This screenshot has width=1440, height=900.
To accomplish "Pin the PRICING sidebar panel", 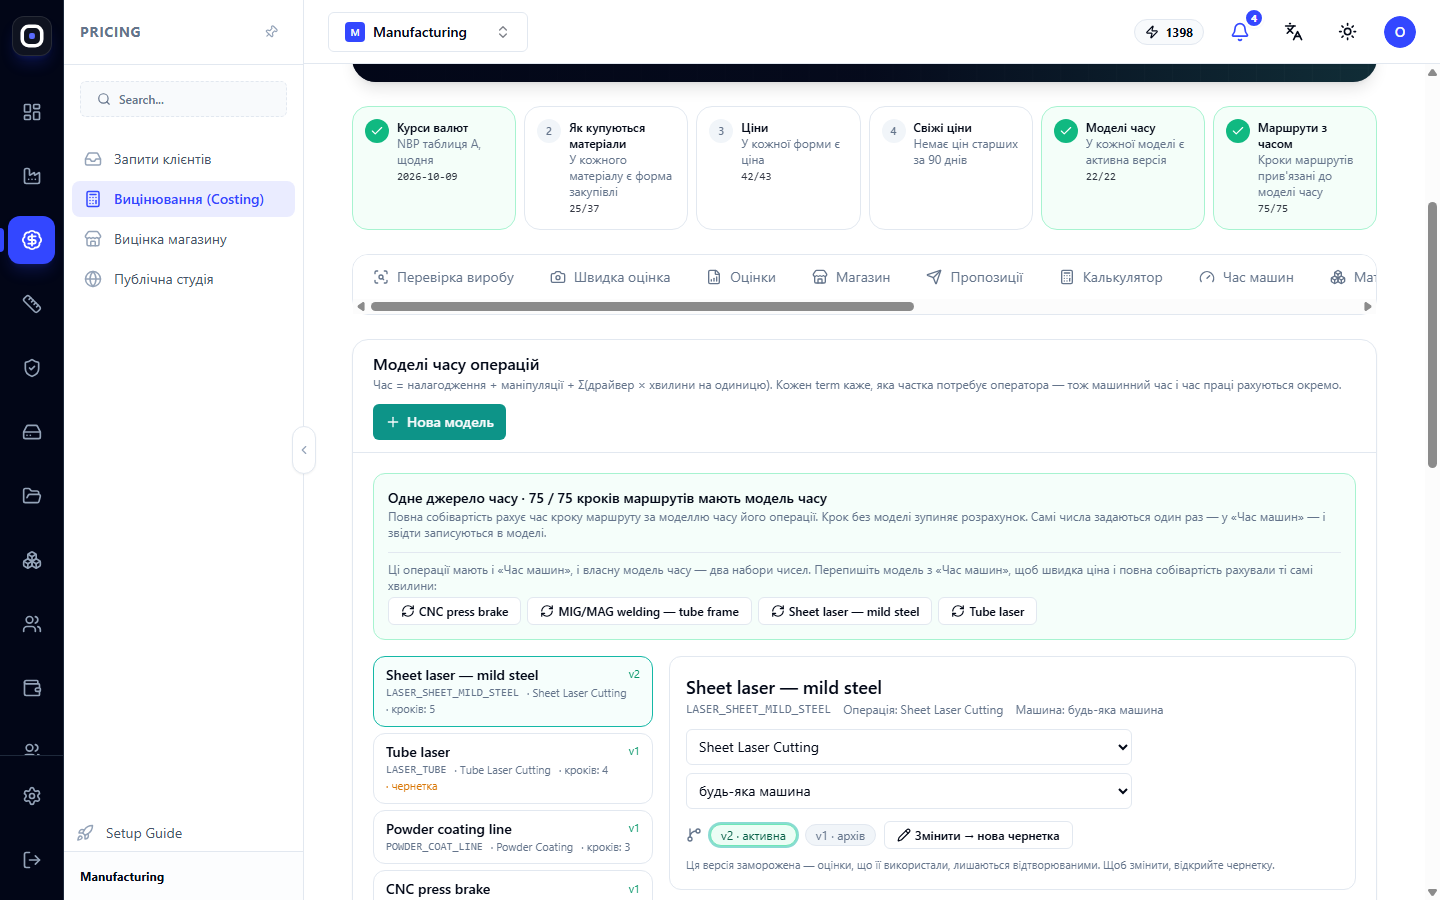I will 271,32.
